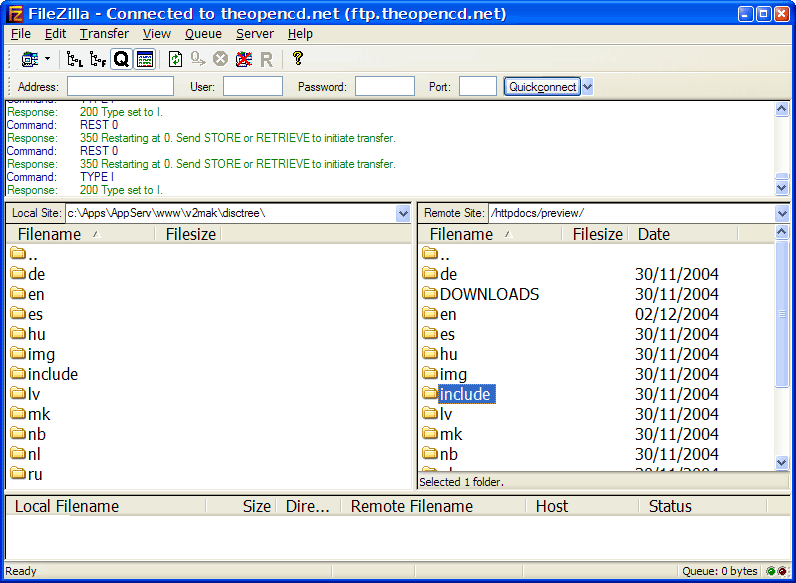This screenshot has height=583, width=796.
Task: Open the Edit menu
Action: (x=55, y=34)
